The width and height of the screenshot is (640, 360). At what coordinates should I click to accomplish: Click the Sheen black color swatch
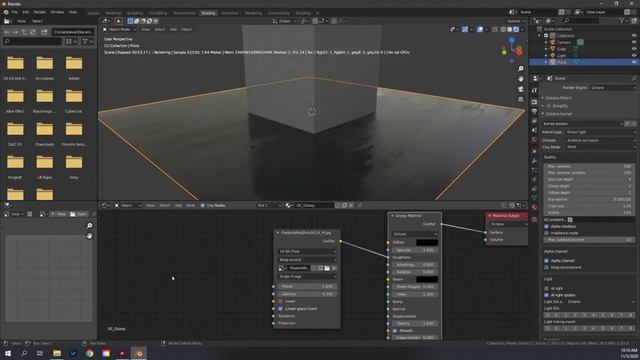coord(427,279)
